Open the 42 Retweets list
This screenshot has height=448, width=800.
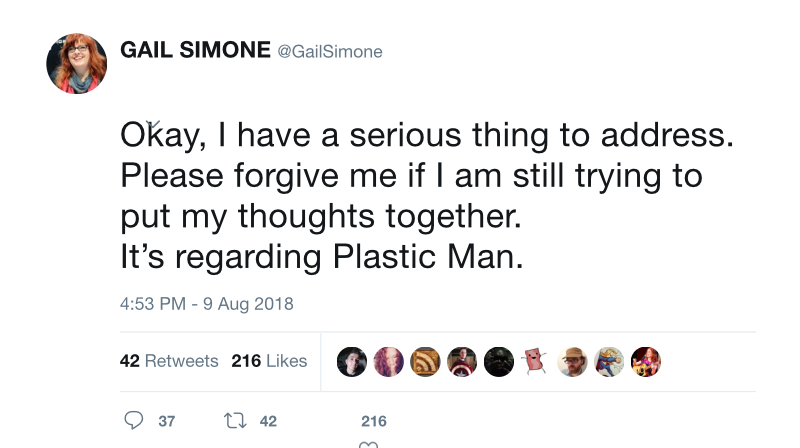(169, 361)
